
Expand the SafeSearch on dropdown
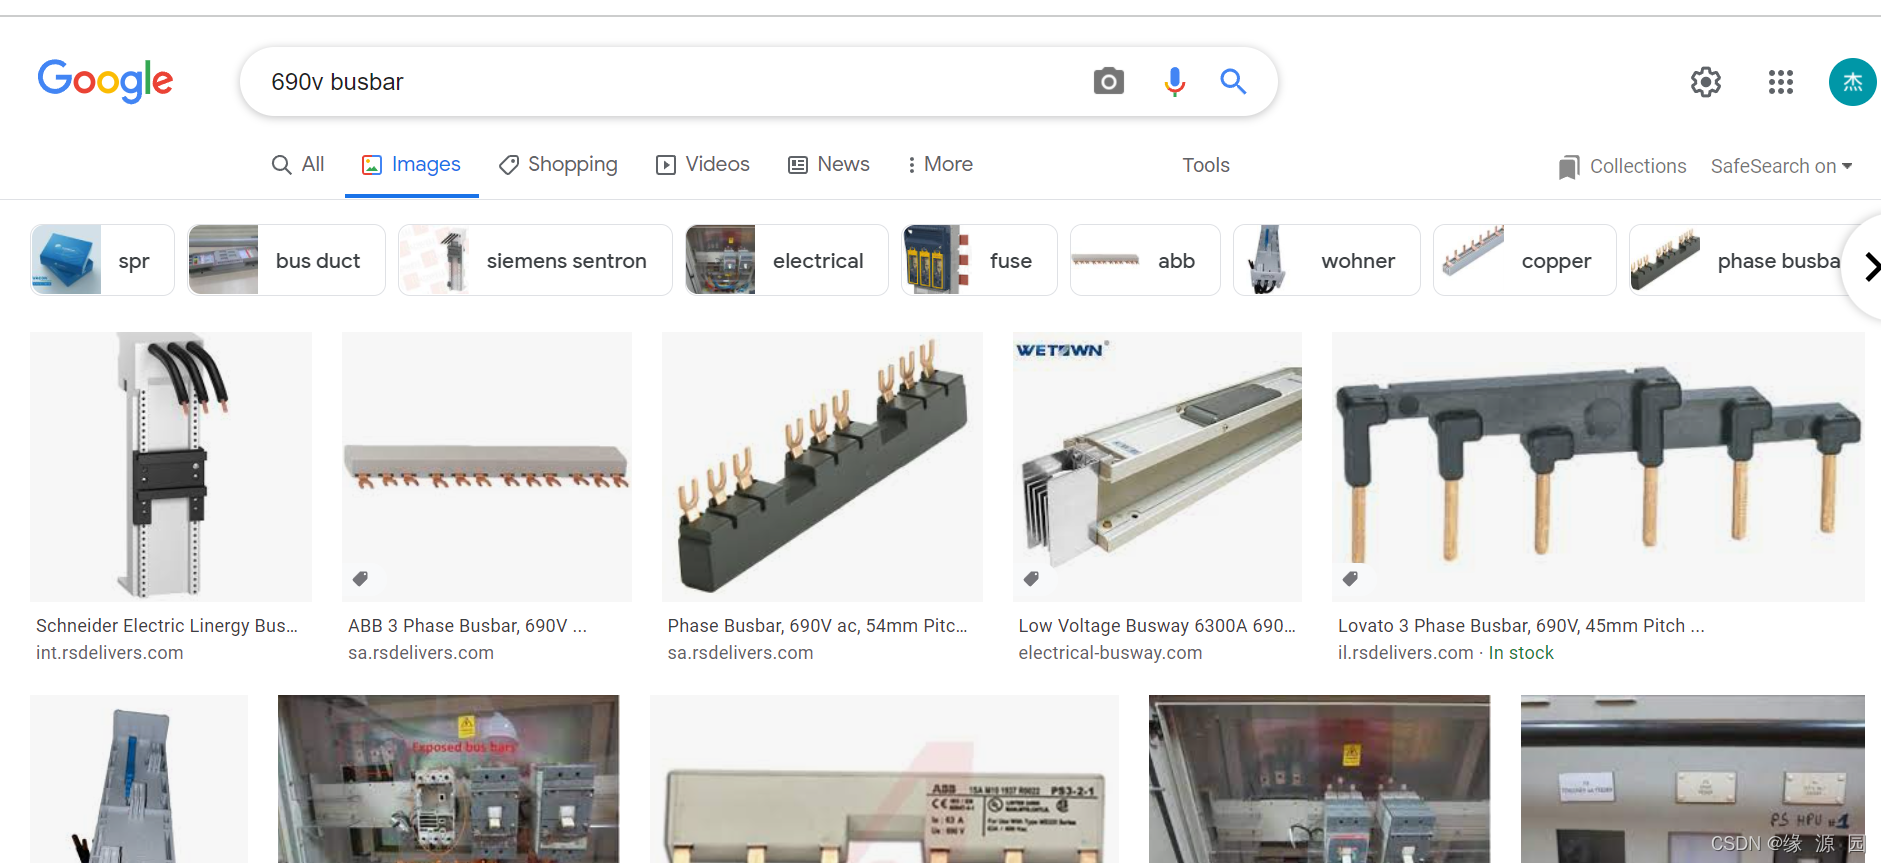[x=1782, y=166]
